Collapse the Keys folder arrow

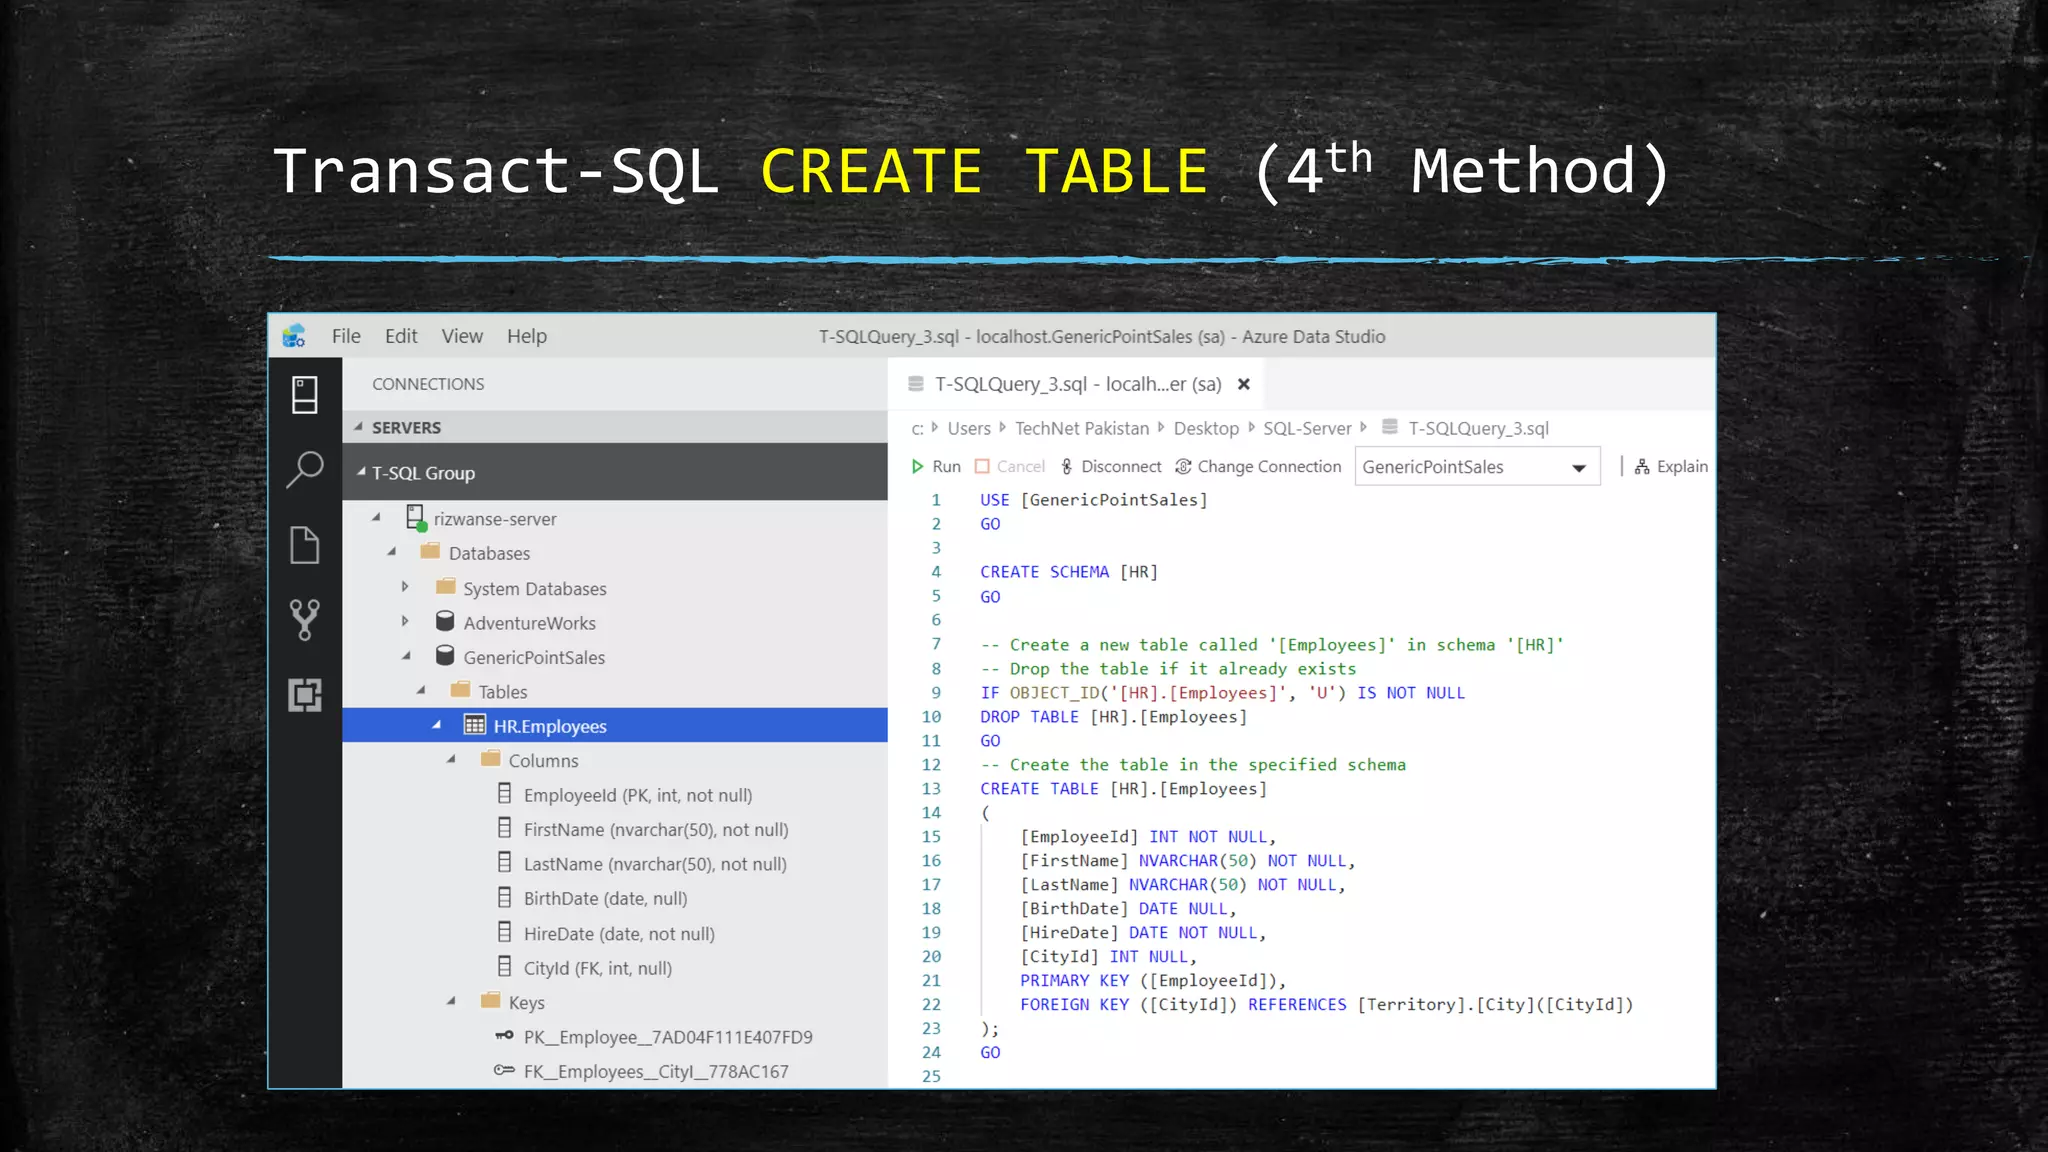451,1001
